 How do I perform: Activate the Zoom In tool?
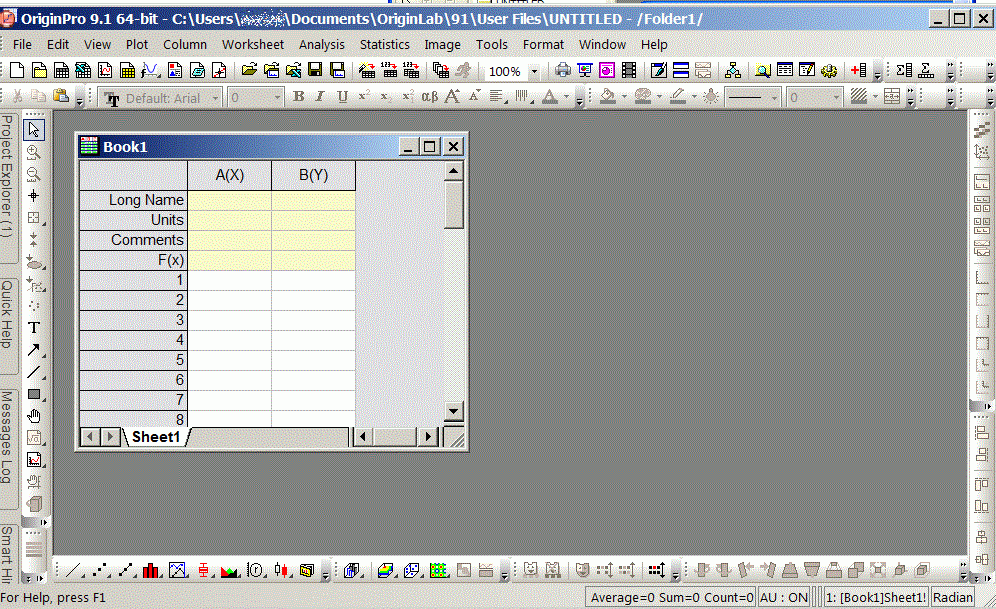(x=34, y=152)
